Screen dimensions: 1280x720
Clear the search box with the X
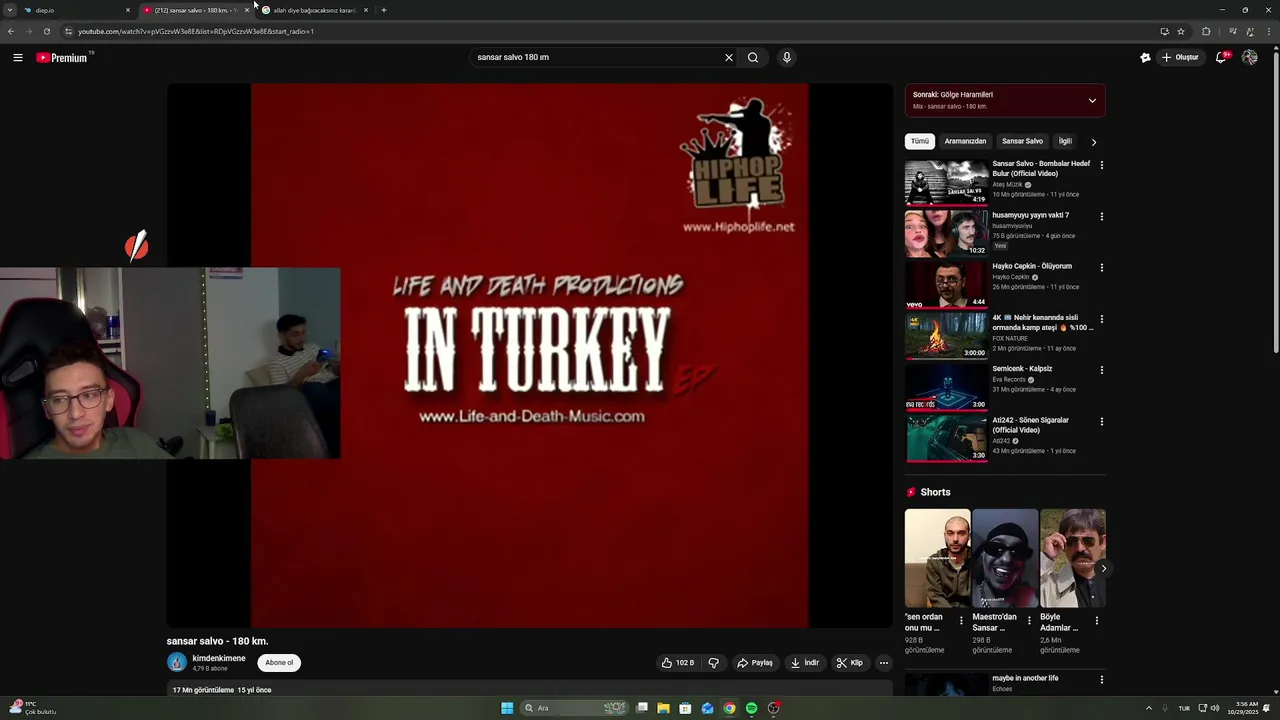click(x=729, y=58)
